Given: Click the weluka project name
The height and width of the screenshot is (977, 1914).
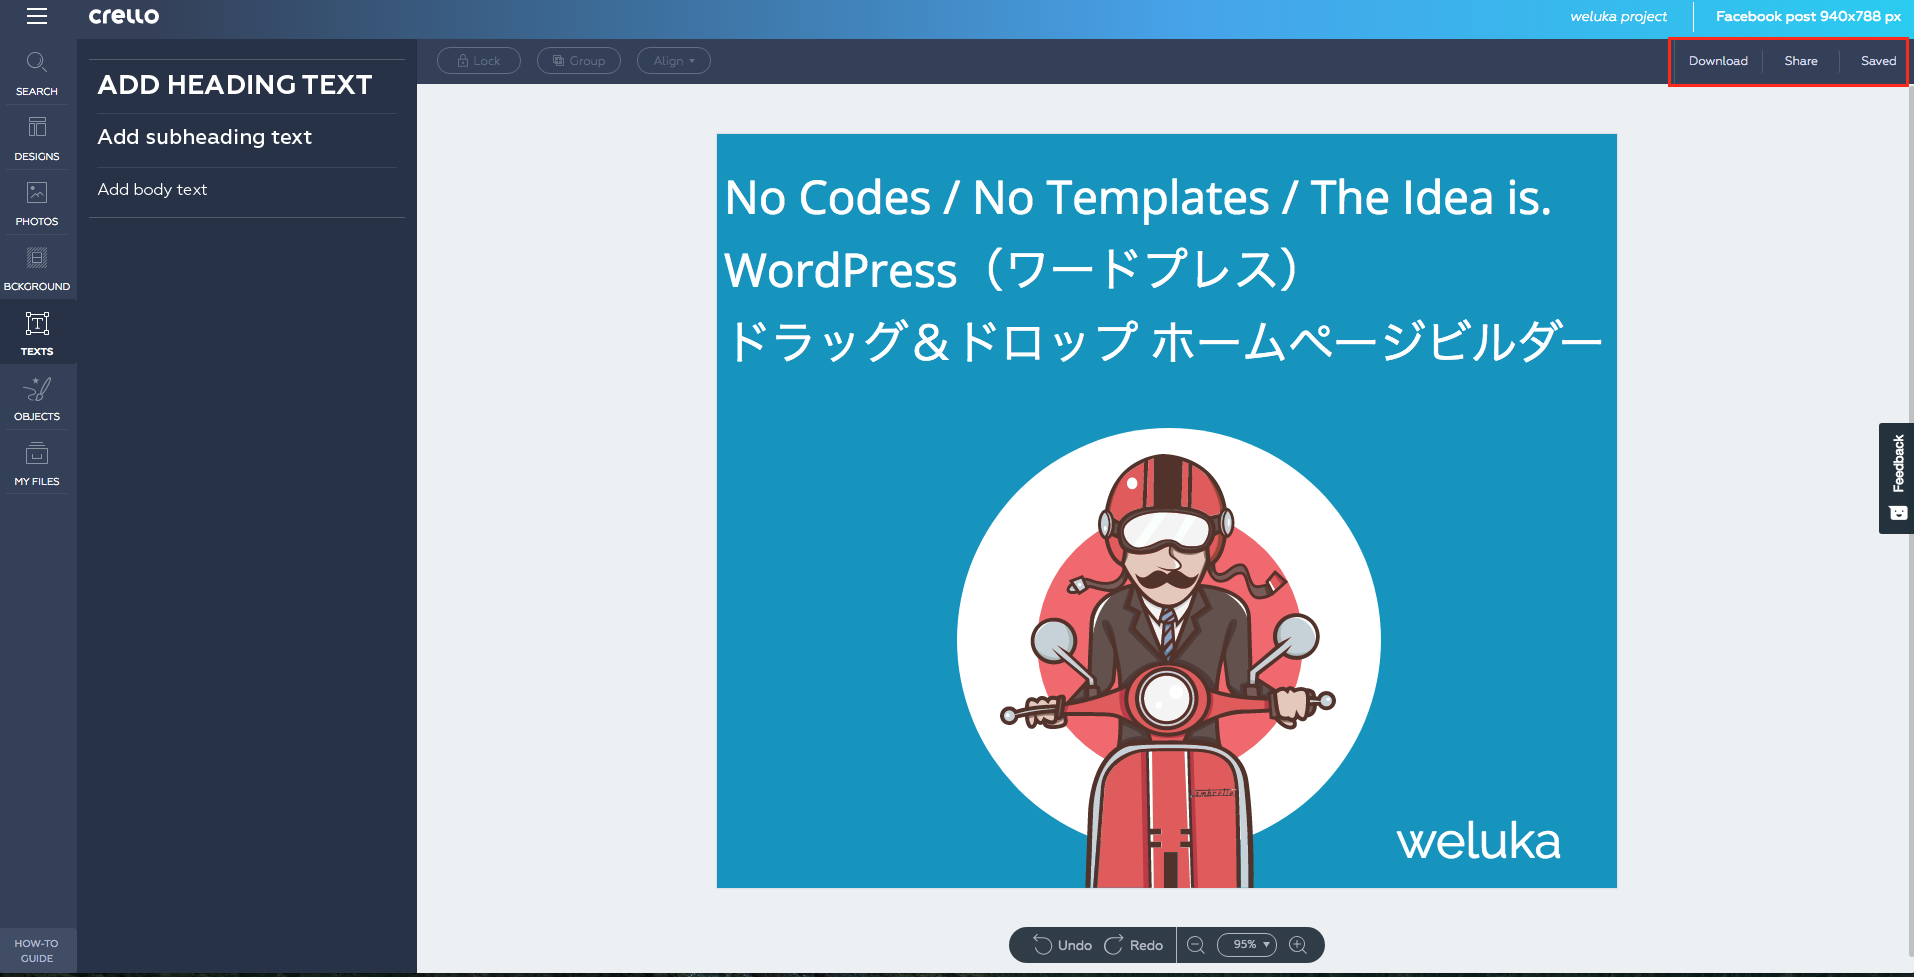Looking at the screenshot, I should tap(1618, 16).
